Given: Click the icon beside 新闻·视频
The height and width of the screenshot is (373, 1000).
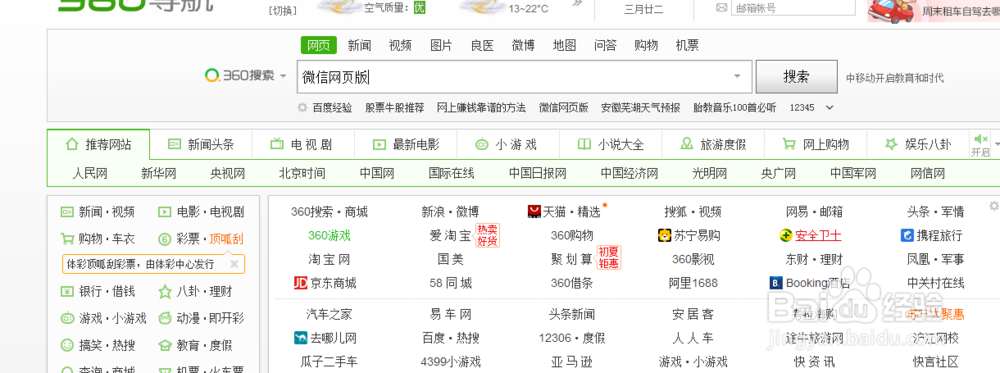Looking at the screenshot, I should point(66,212).
